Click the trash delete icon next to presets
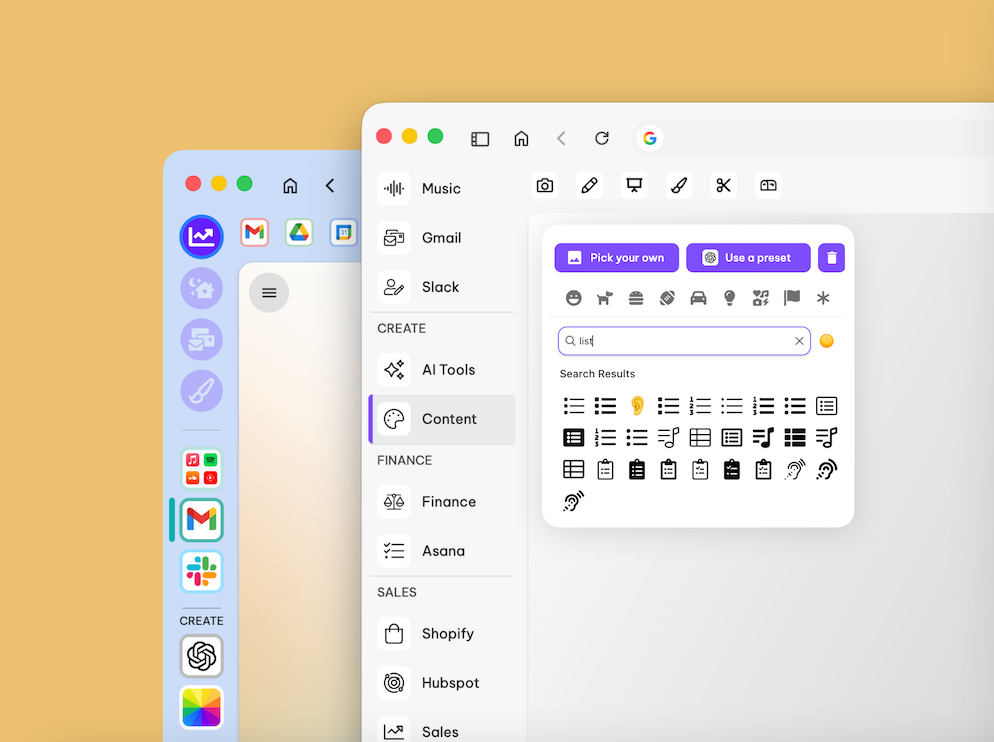The image size is (994, 742). click(x=831, y=257)
